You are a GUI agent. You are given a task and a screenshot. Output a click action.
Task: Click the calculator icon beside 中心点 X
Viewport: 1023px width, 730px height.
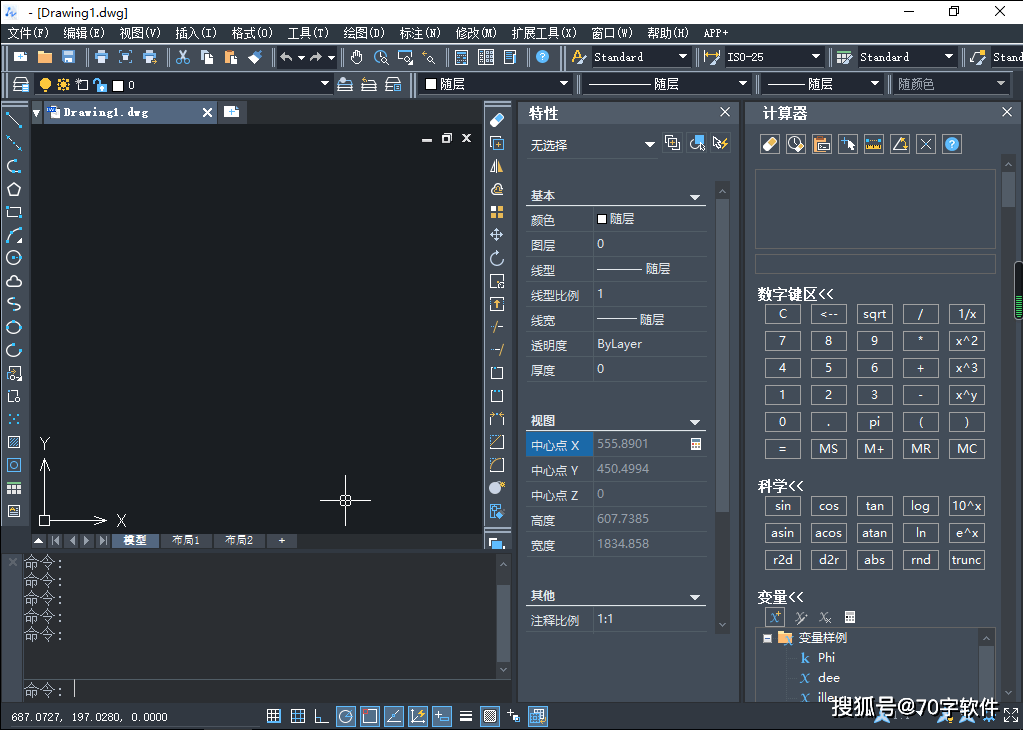click(x=696, y=444)
